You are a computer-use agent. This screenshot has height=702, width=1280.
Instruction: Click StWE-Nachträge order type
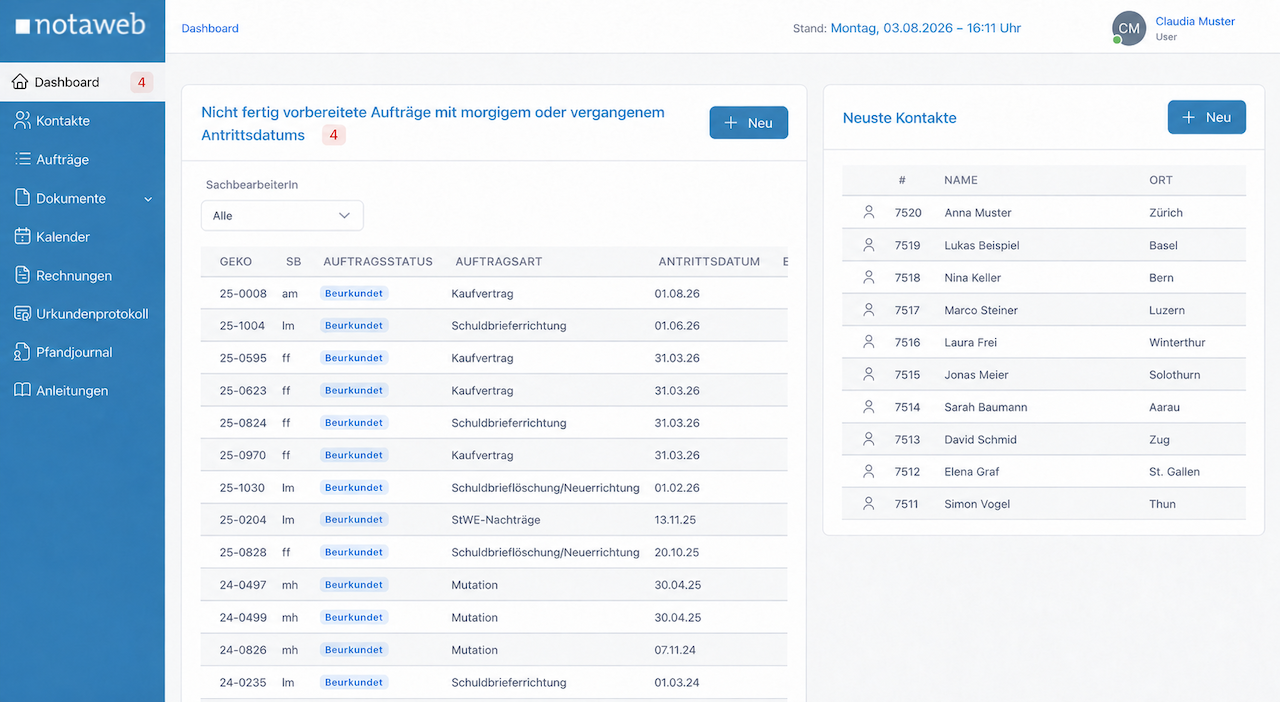click(x=496, y=520)
